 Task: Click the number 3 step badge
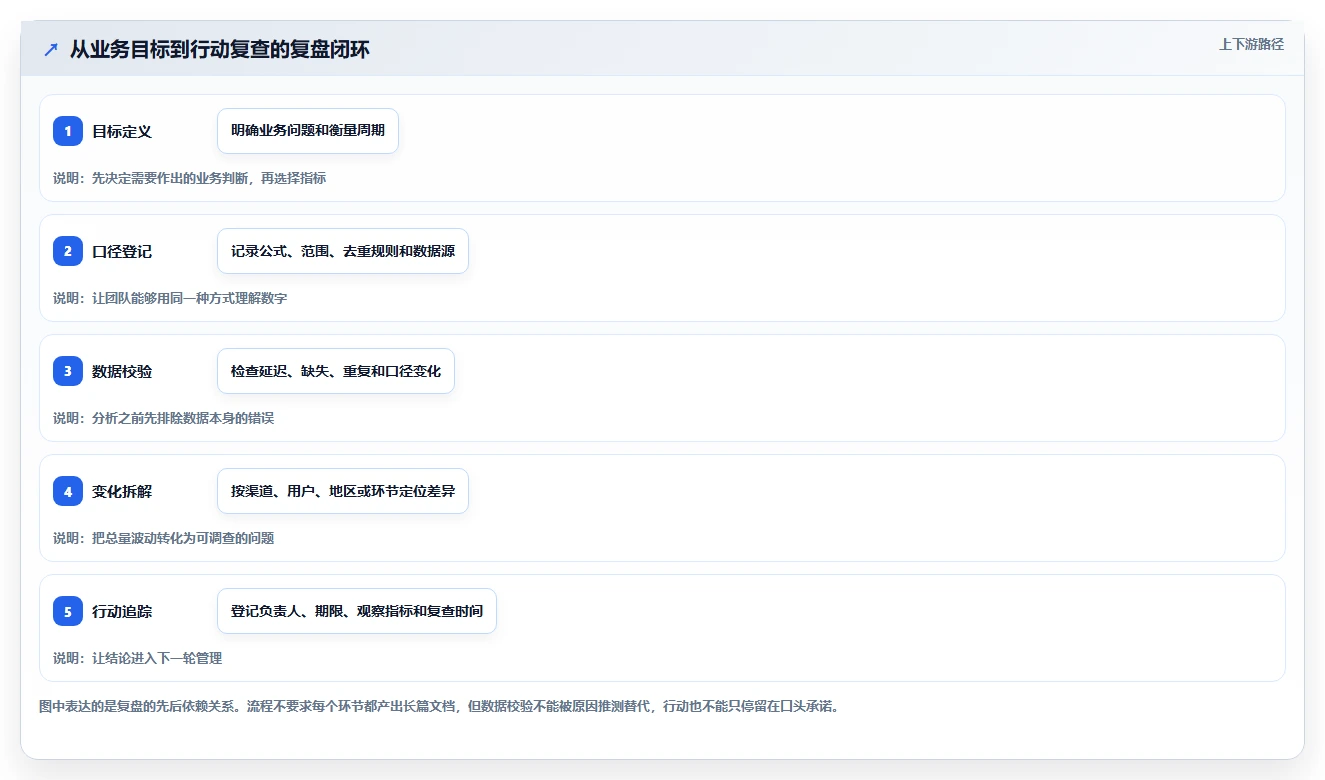[68, 371]
